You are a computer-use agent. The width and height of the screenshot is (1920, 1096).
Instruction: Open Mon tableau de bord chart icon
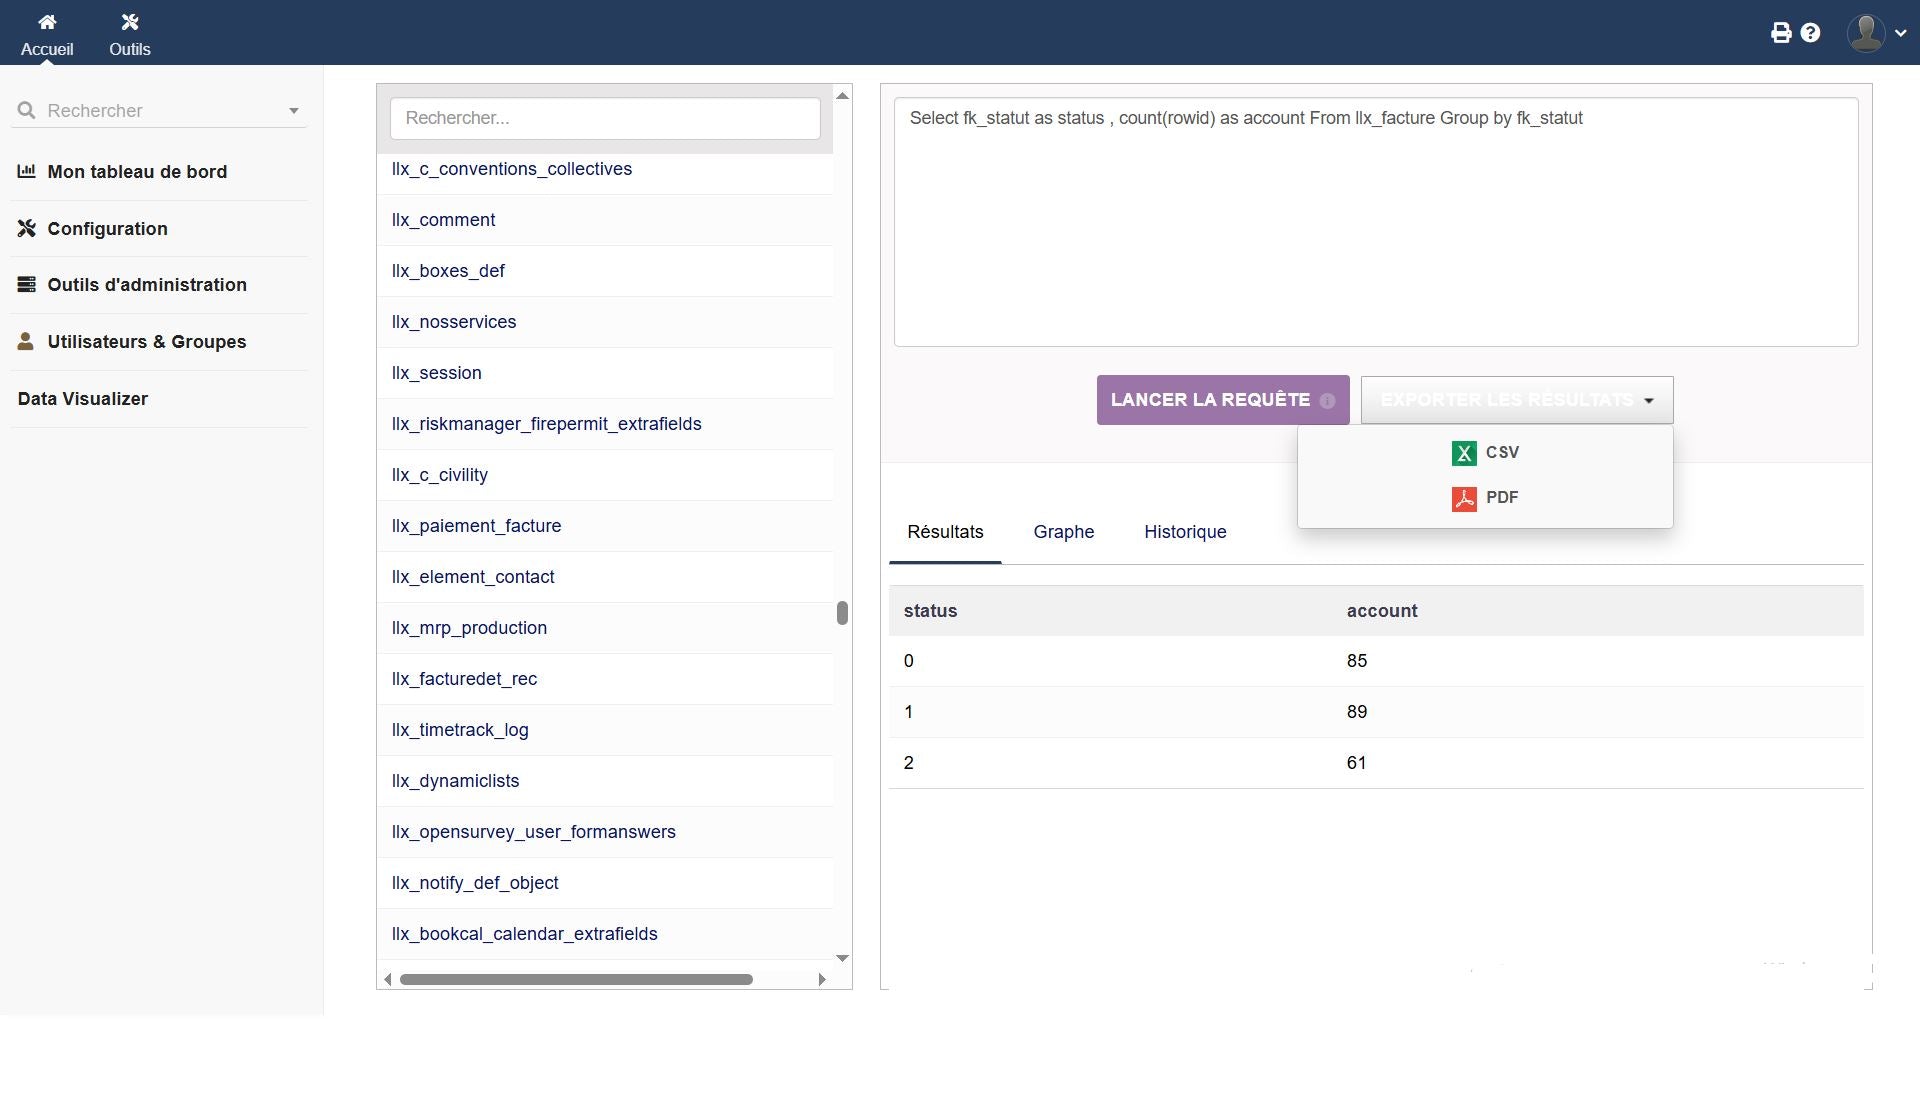[27, 172]
